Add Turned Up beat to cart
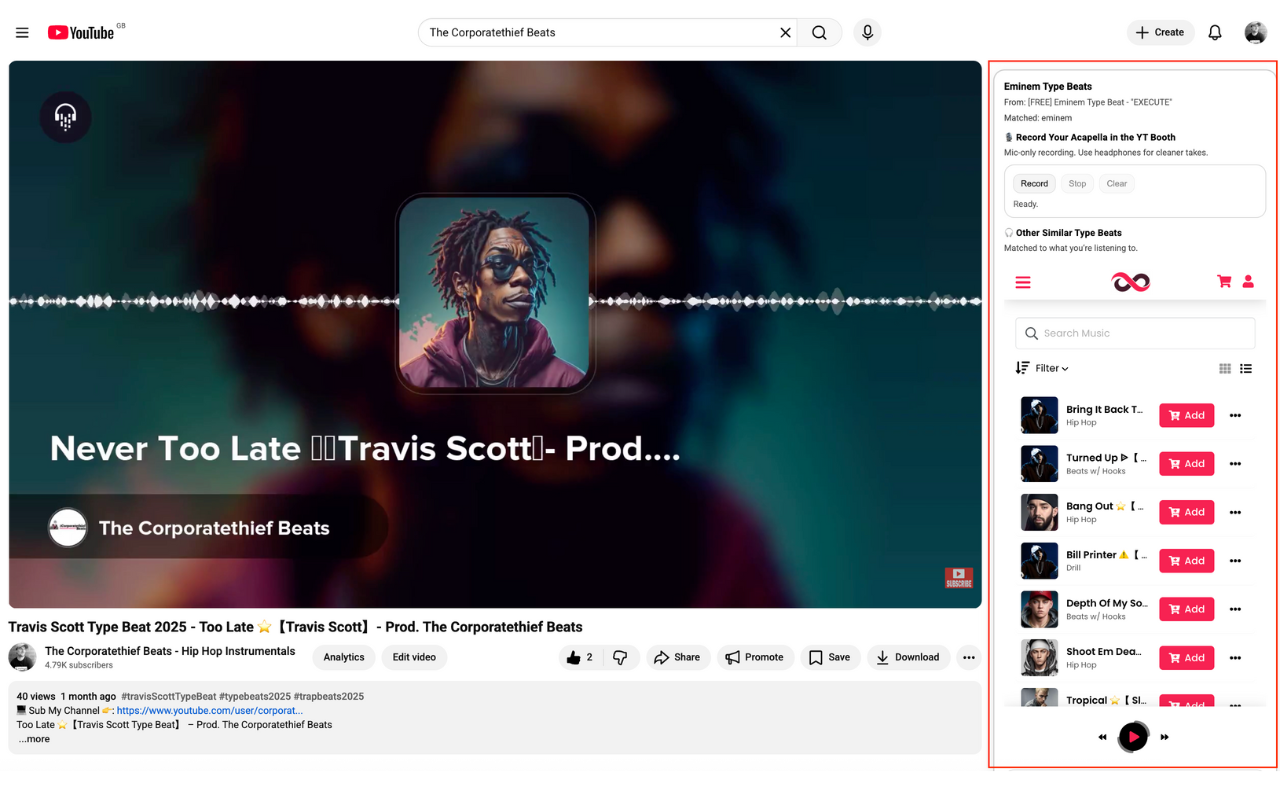Image resolution: width=1280 pixels, height=800 pixels. point(1187,464)
